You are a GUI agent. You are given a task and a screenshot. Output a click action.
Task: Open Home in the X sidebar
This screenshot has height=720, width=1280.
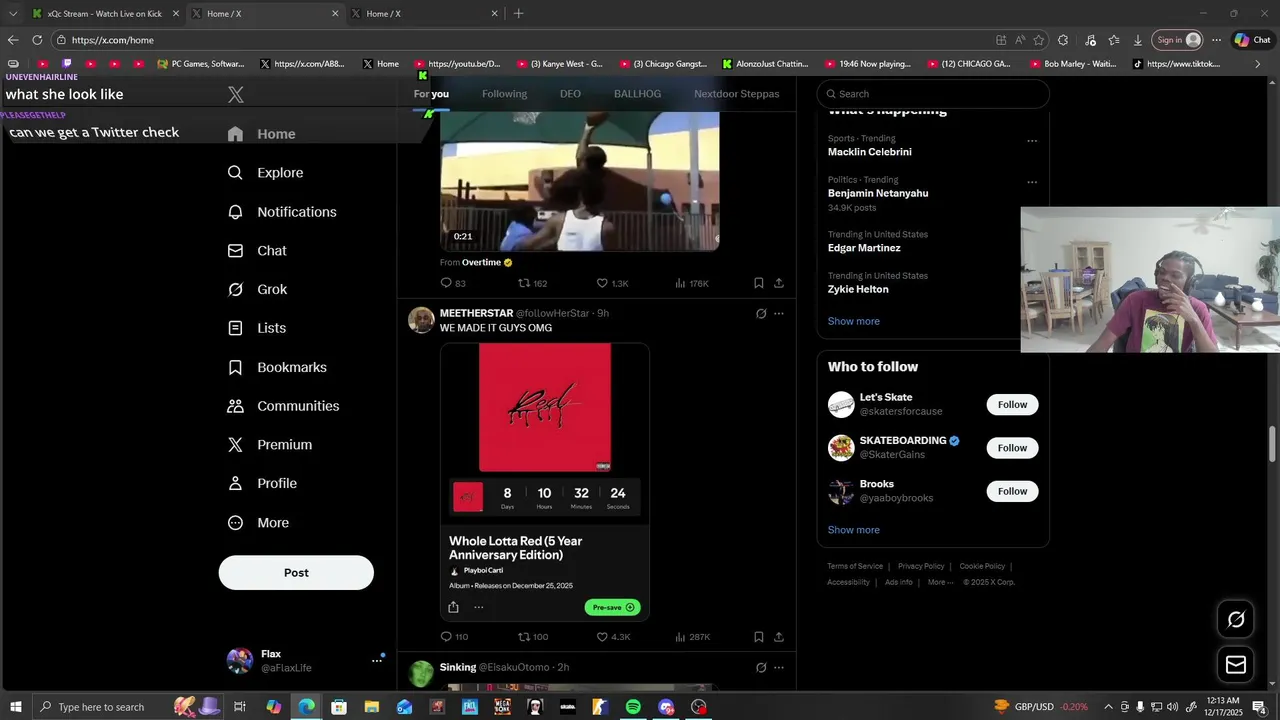(x=261, y=134)
